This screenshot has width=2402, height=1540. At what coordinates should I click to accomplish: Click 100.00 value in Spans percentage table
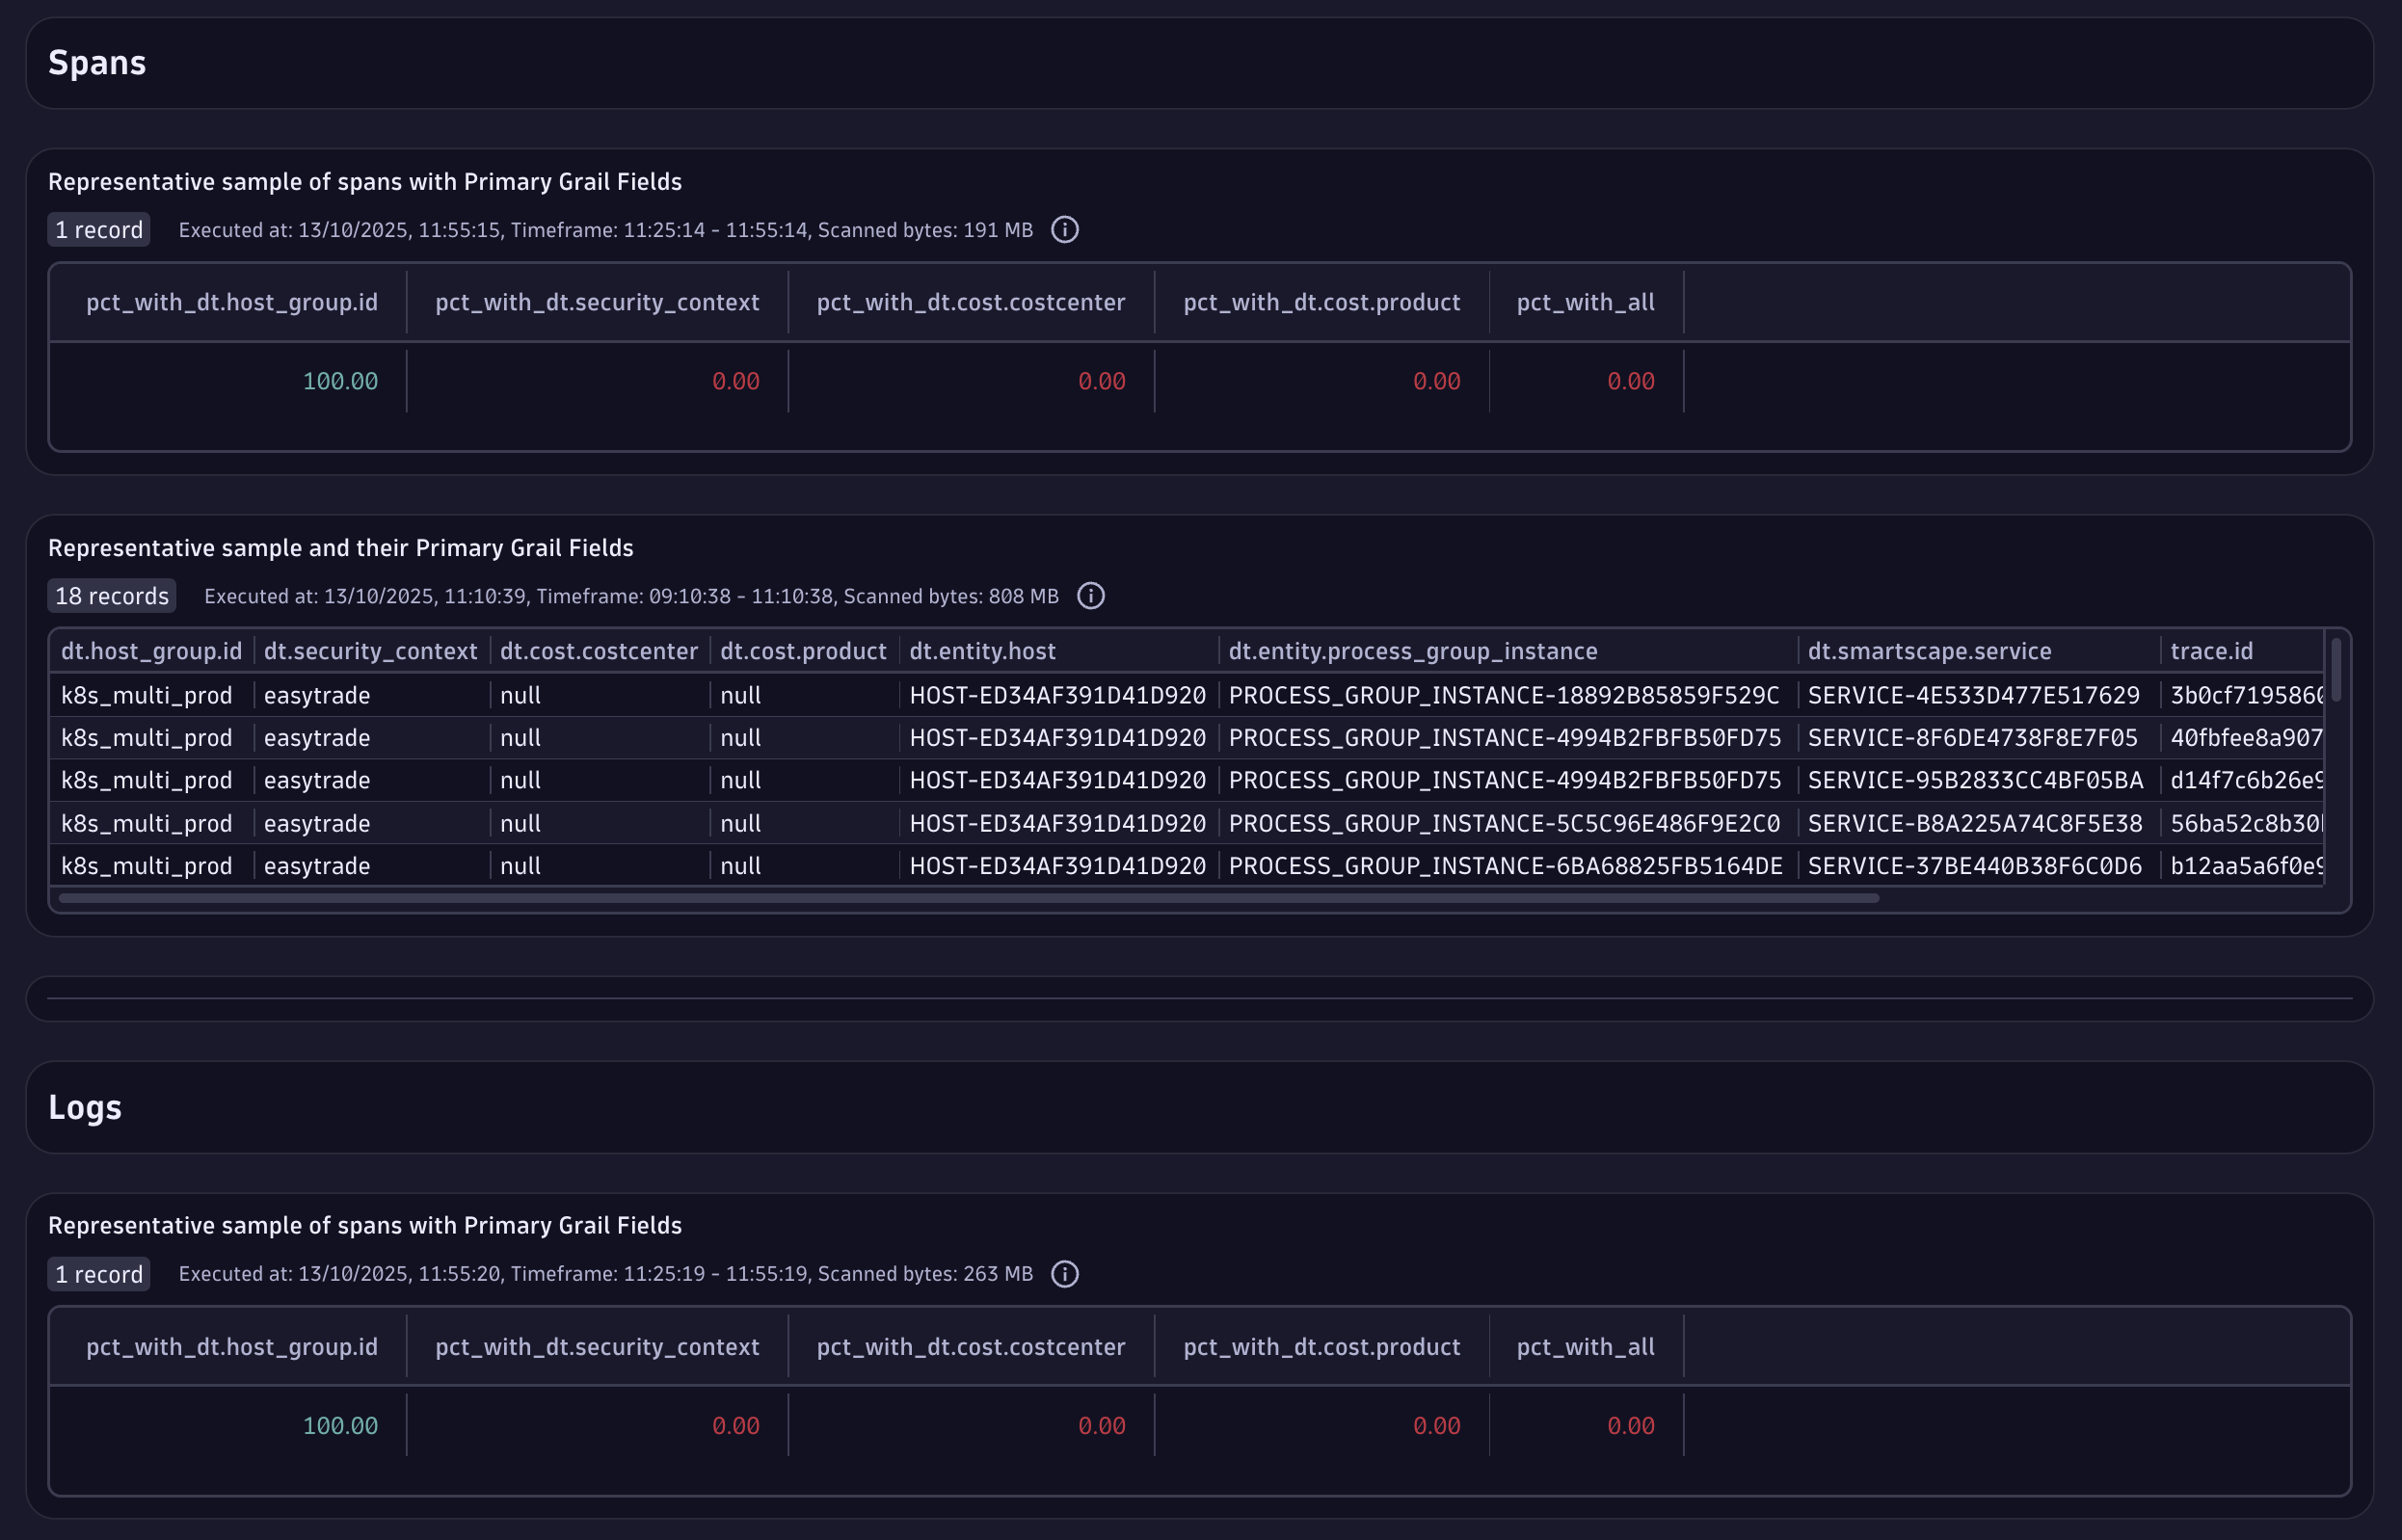pos(340,381)
